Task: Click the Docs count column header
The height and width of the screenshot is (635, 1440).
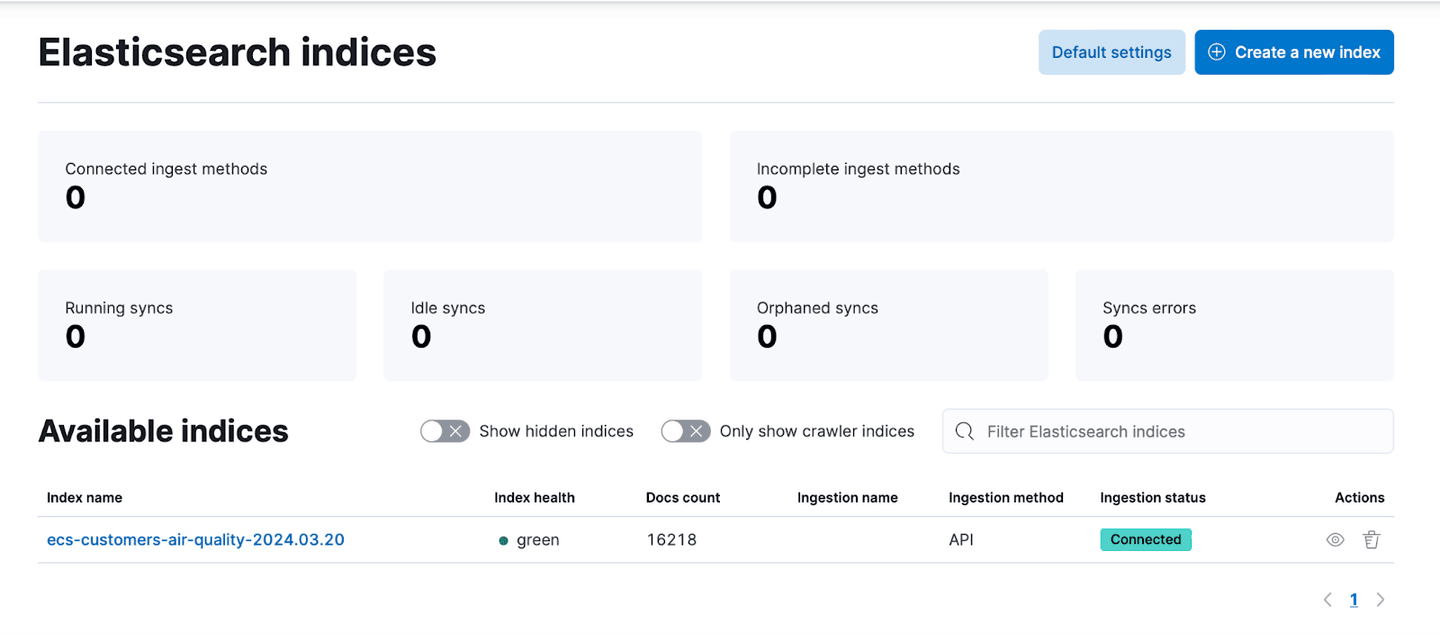Action: (x=683, y=497)
